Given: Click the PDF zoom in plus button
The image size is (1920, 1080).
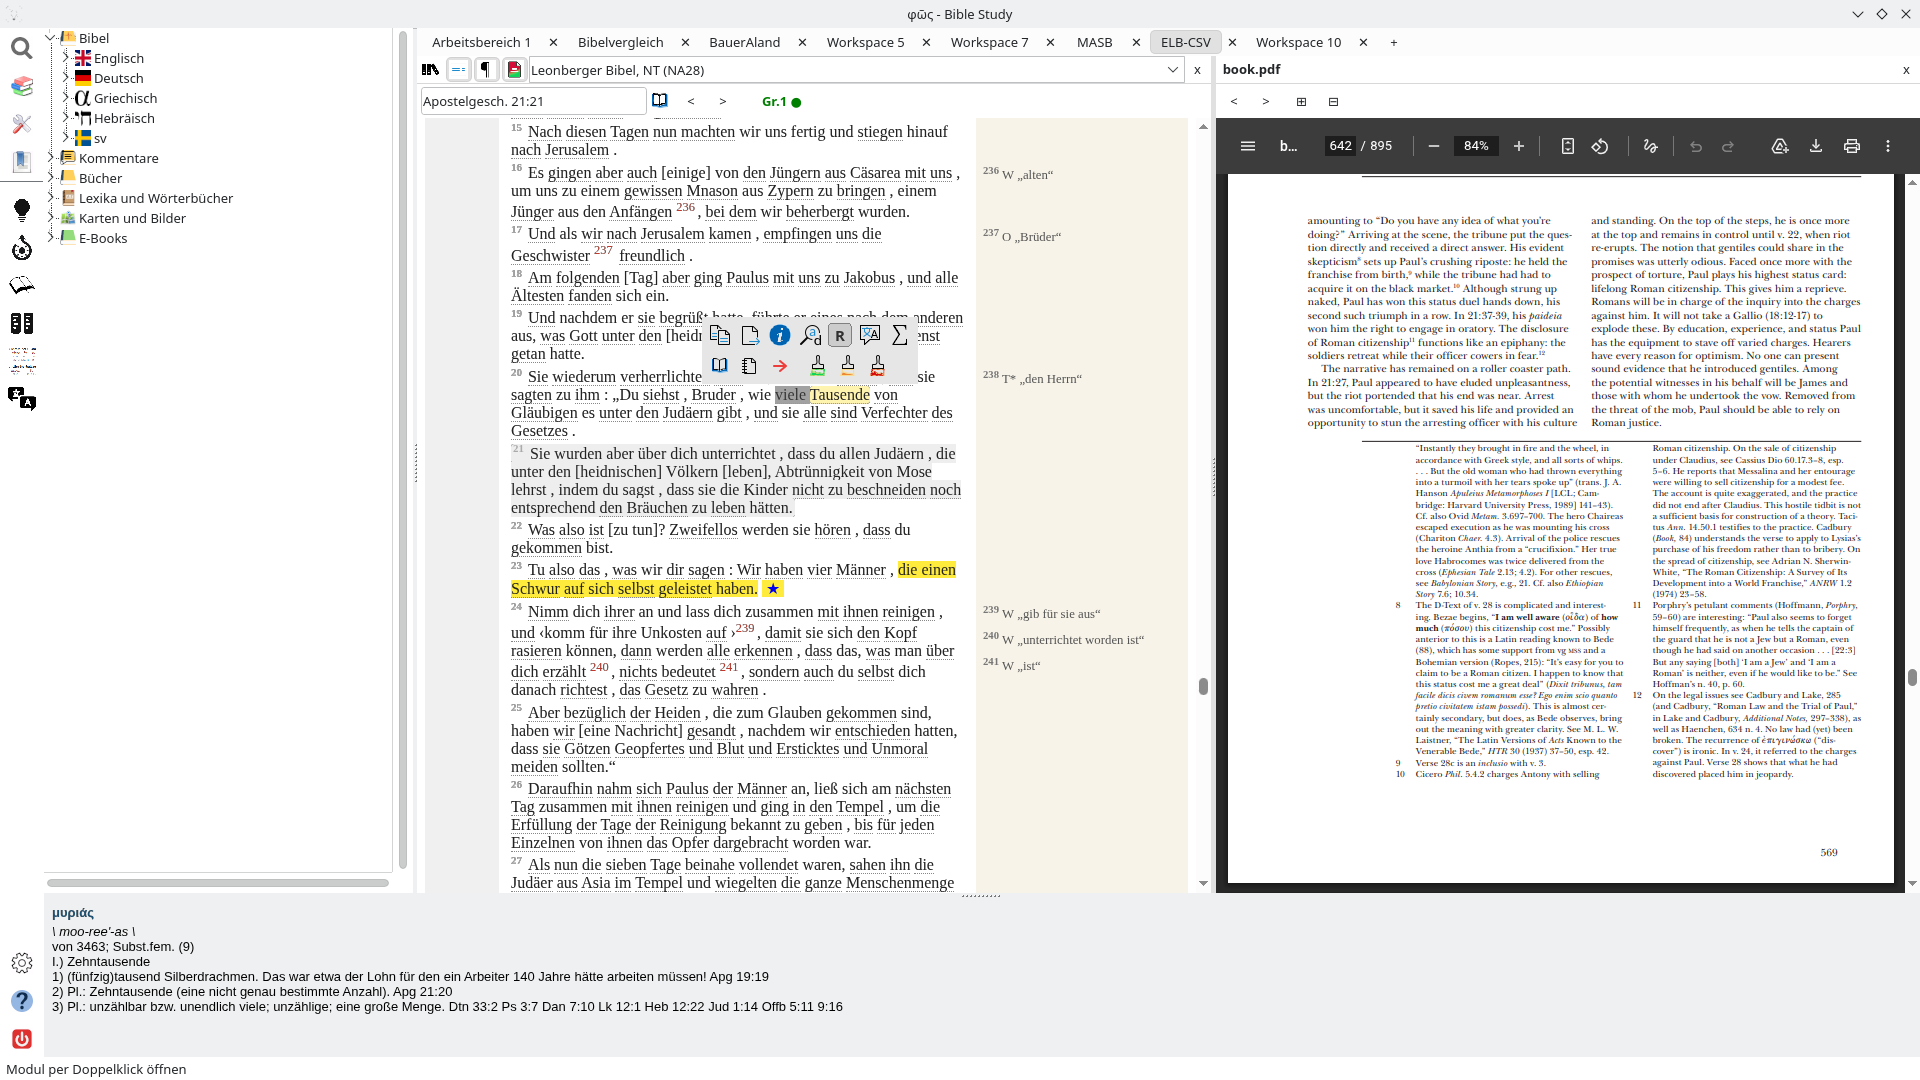Looking at the screenshot, I should click(x=1519, y=146).
